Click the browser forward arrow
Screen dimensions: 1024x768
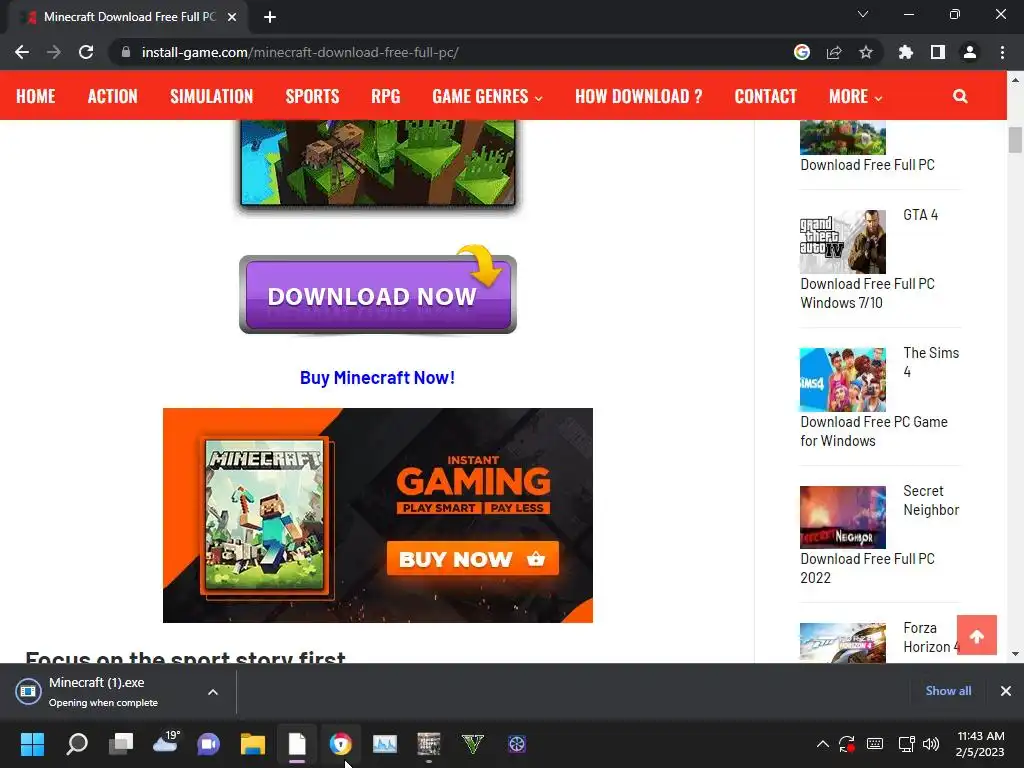54,52
